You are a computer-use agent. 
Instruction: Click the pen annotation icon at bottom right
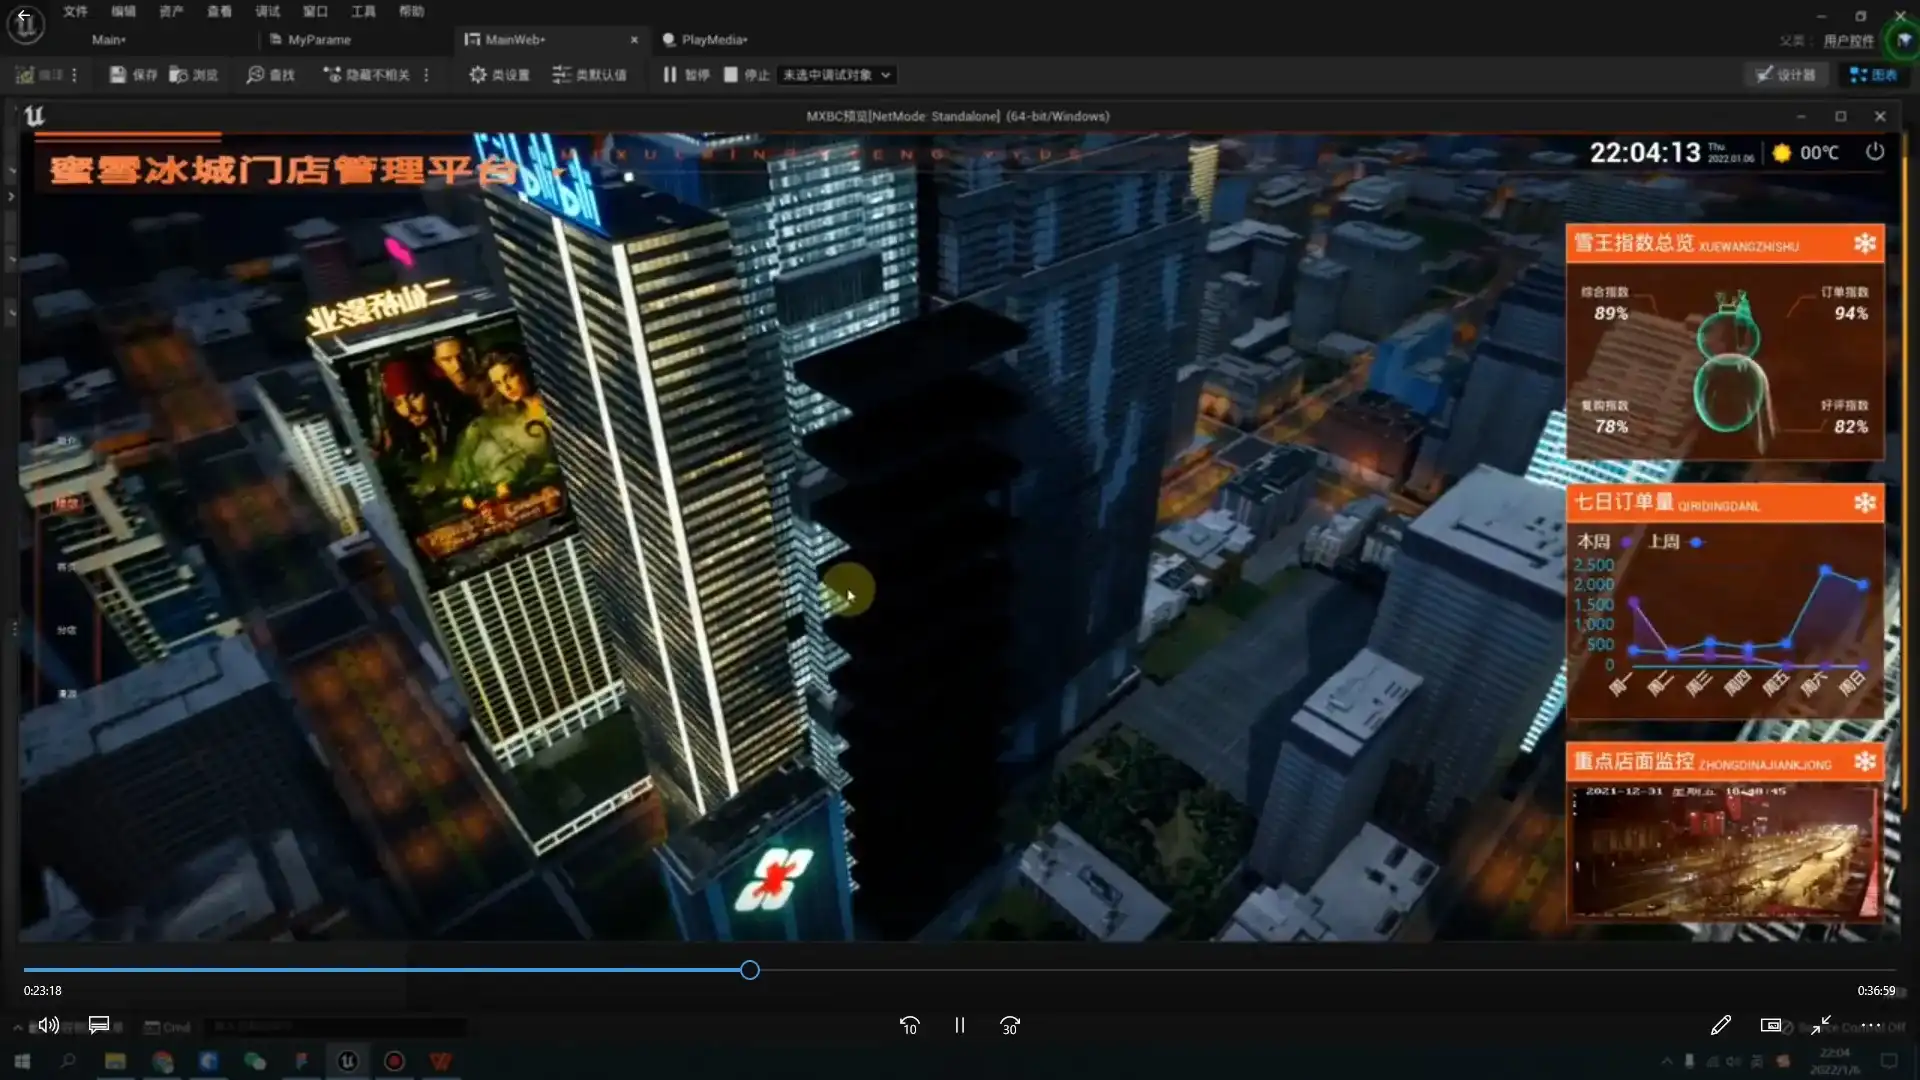1721,1025
